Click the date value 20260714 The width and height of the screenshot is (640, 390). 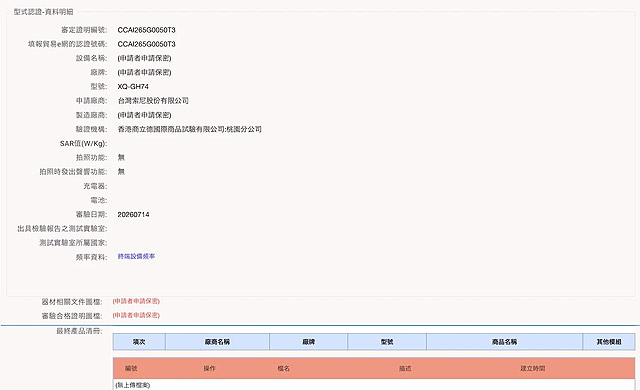click(x=133, y=214)
